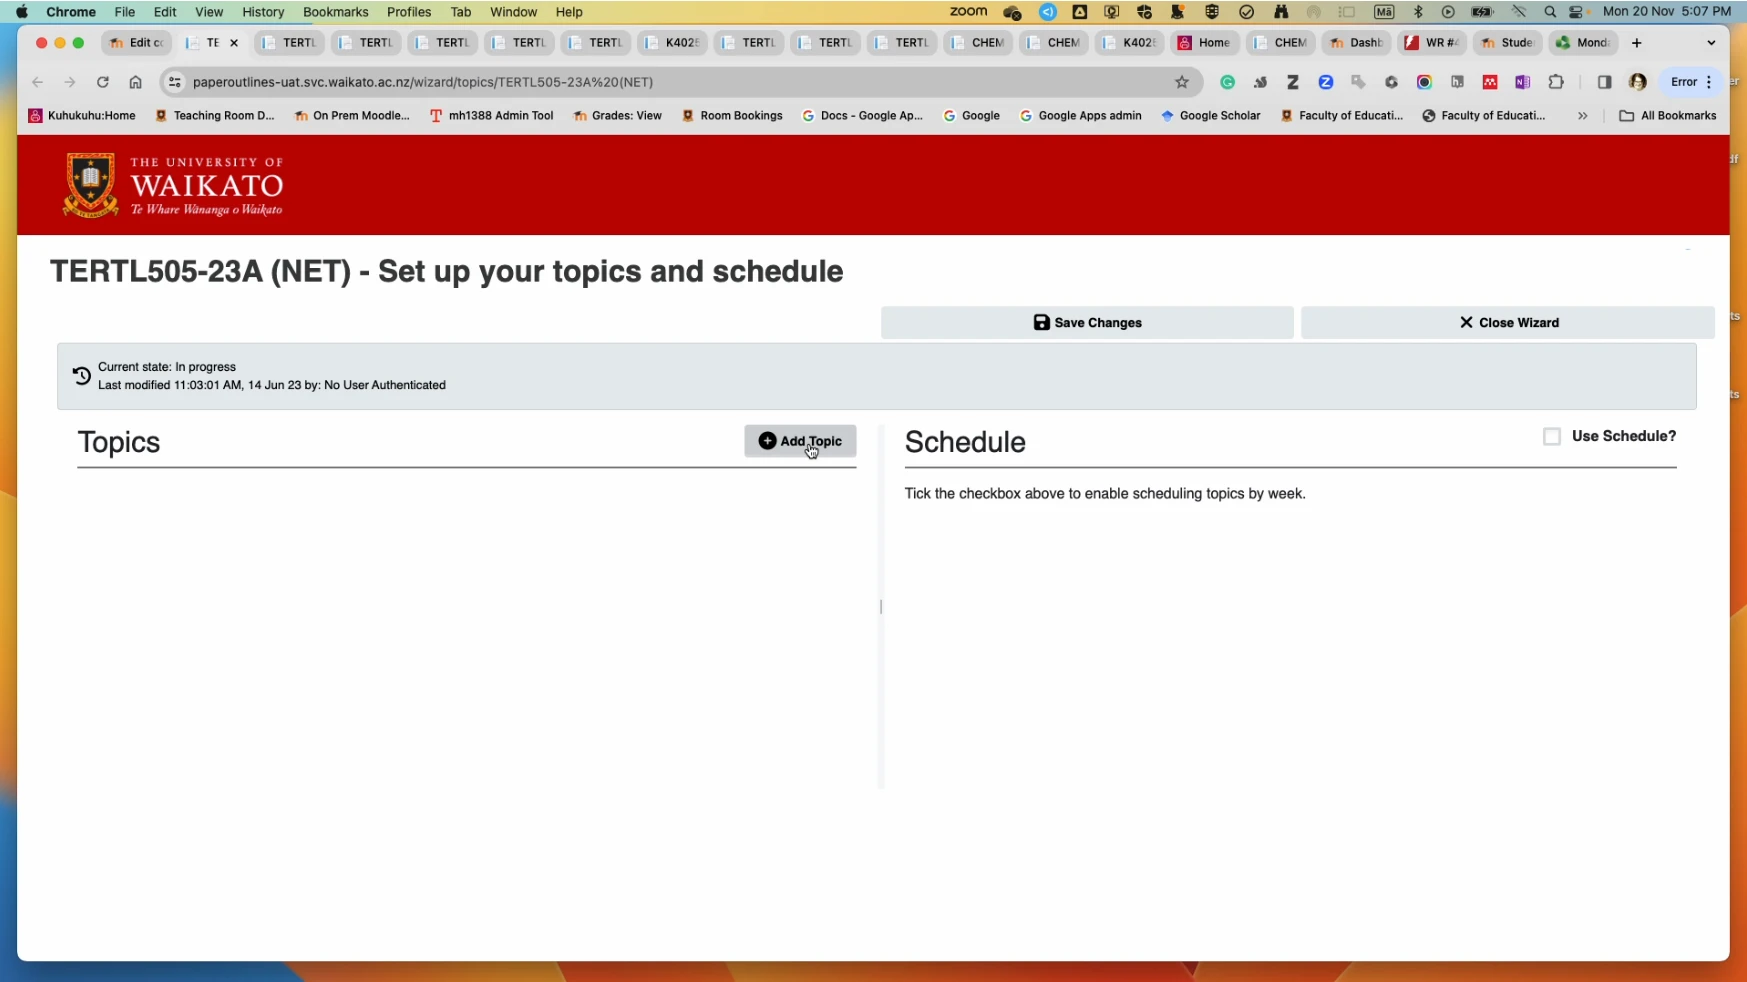Switch to the Home tab
Screen dimensions: 1747x982
click(1205, 43)
